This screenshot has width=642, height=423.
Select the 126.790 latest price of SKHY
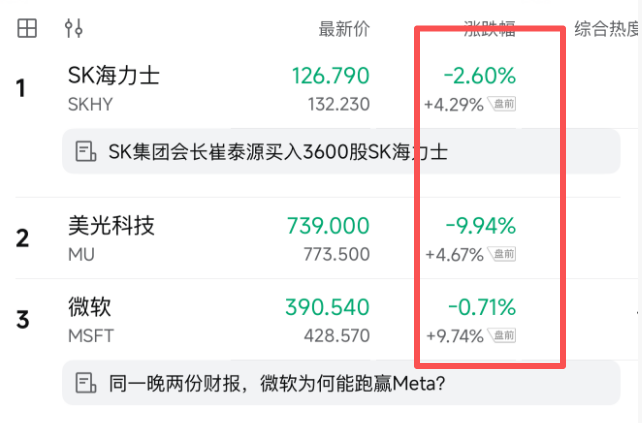[x=331, y=76]
